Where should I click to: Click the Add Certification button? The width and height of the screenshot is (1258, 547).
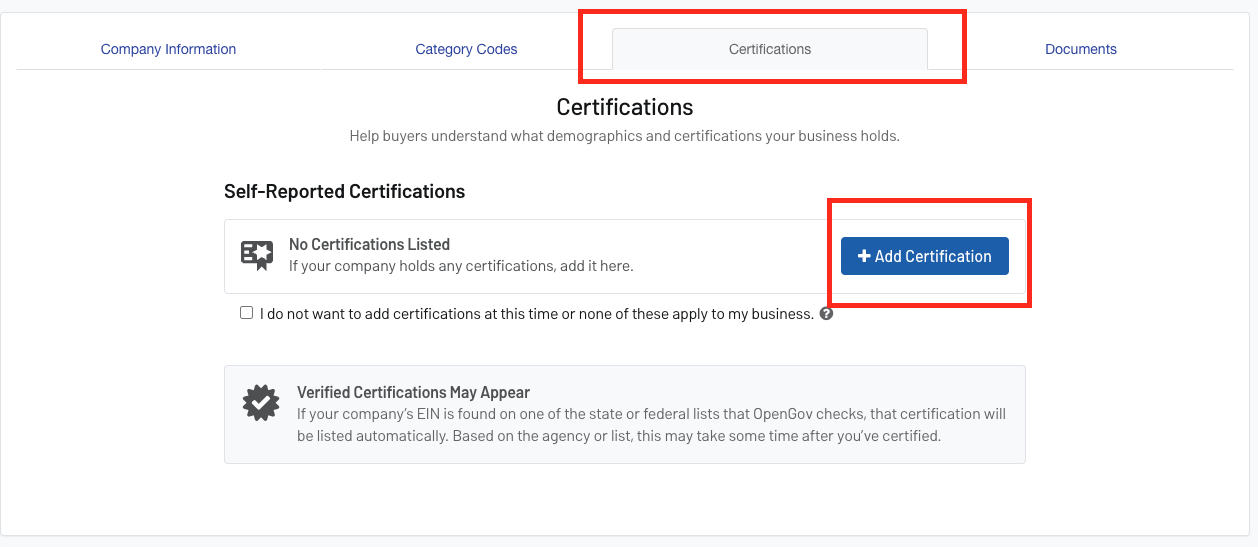[x=925, y=256]
